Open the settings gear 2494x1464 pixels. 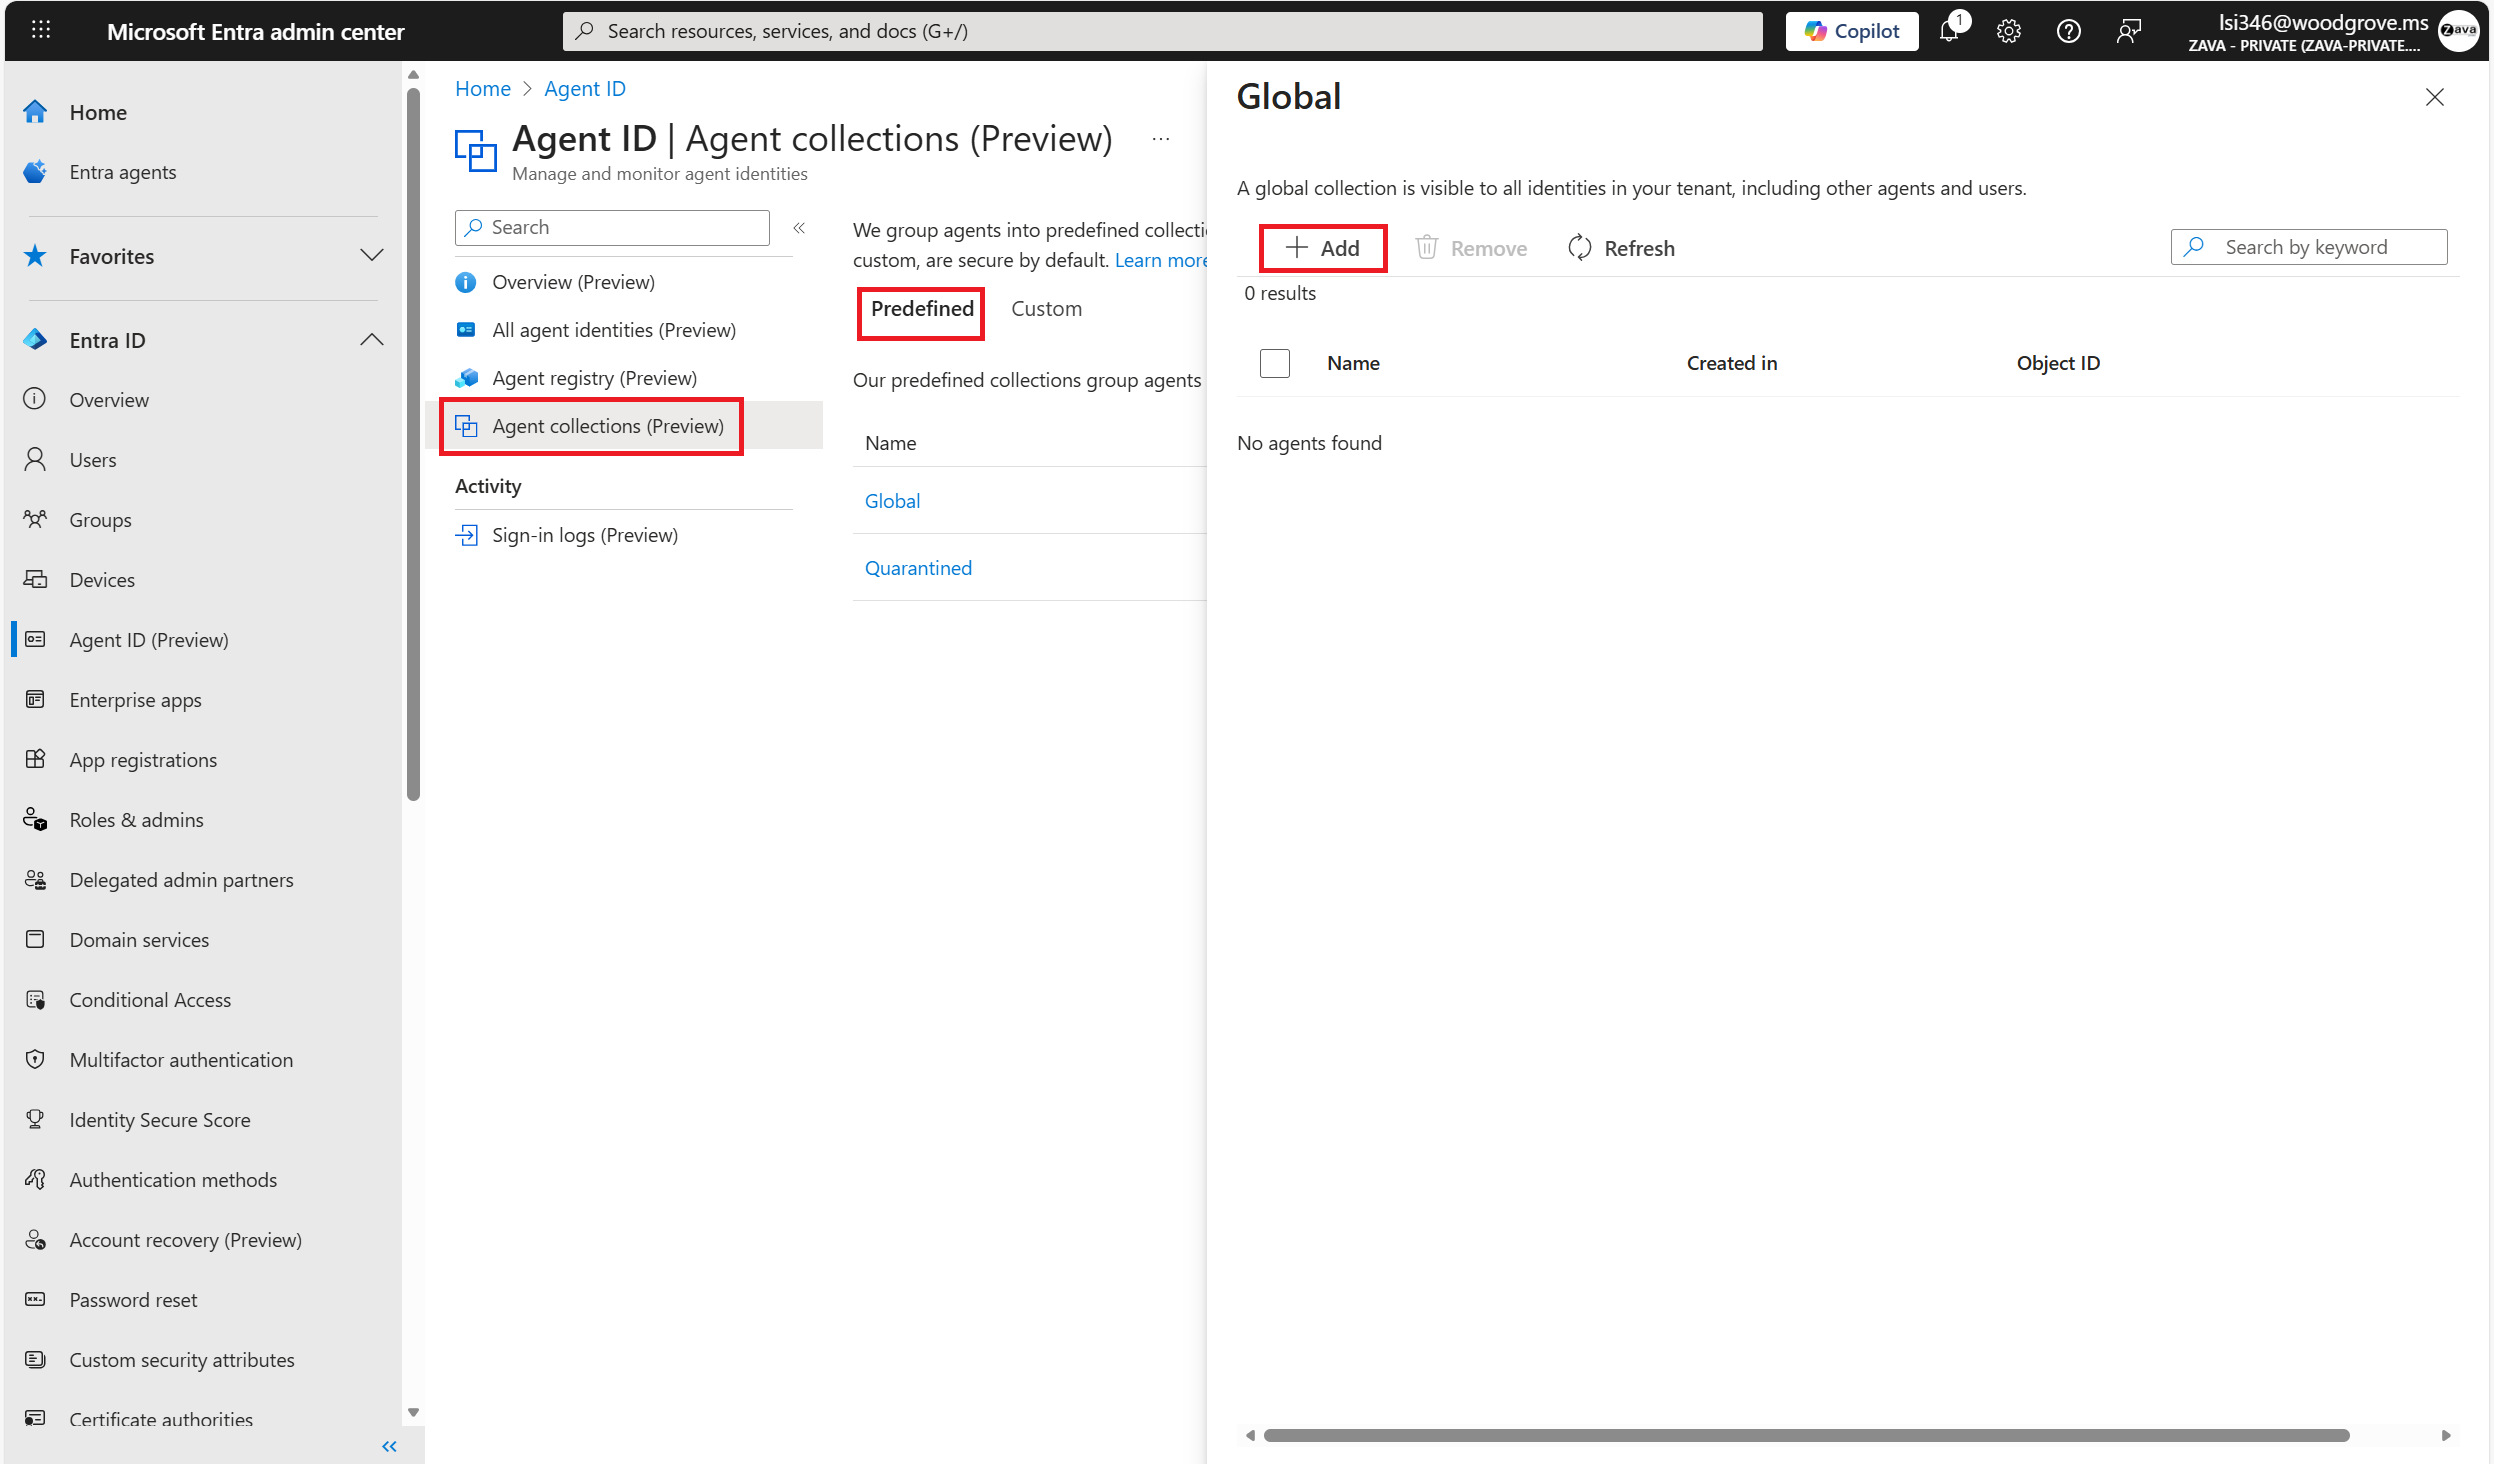click(x=2008, y=30)
